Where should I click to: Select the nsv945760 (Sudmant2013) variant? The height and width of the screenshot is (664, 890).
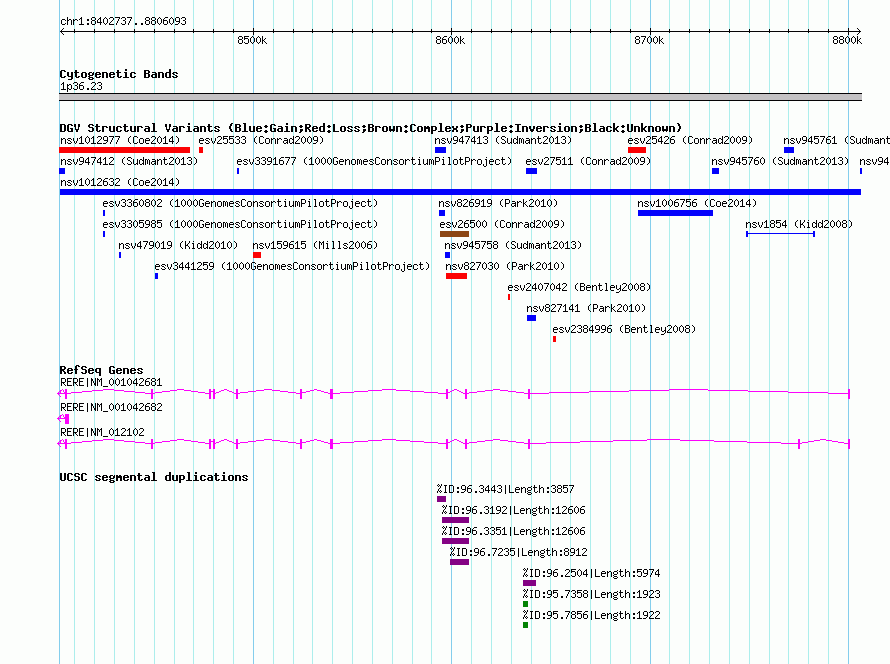click(780, 161)
